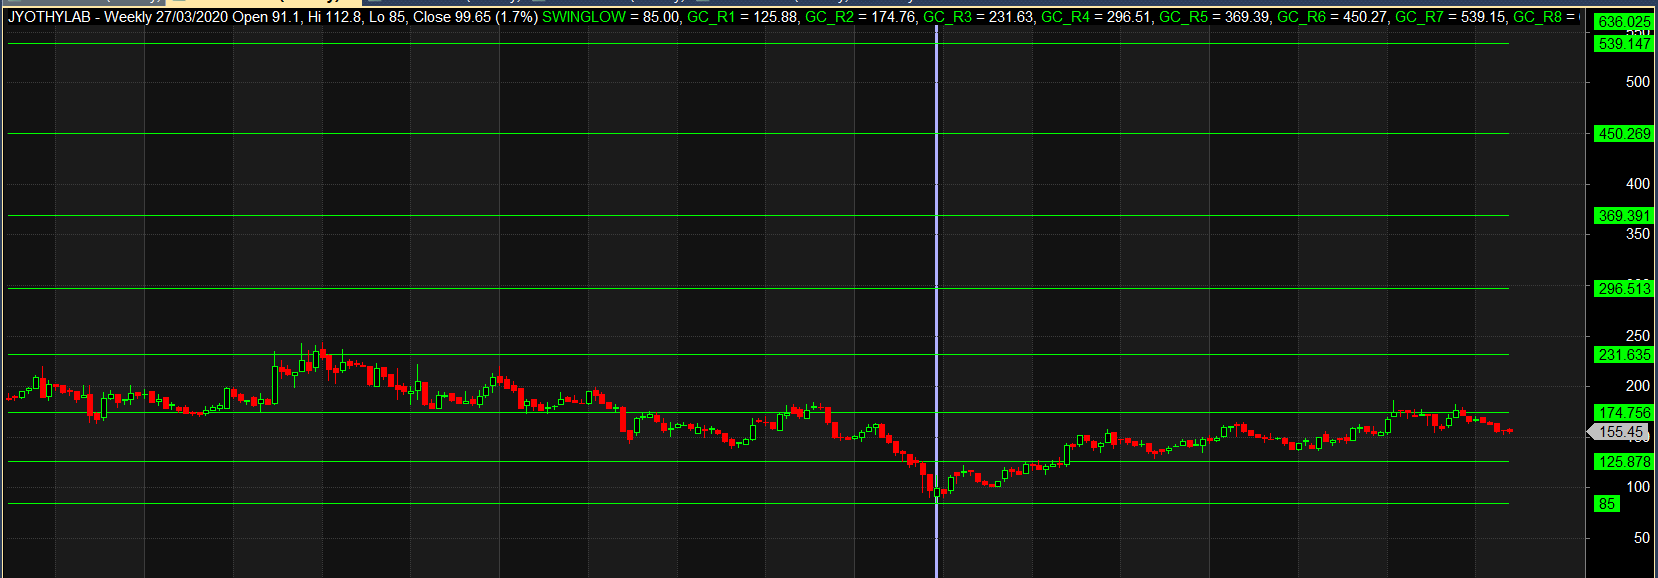Screen dimensions: 1658x578
Task: Click the GC_R1 indicator label in the header
Action: tap(710, 17)
